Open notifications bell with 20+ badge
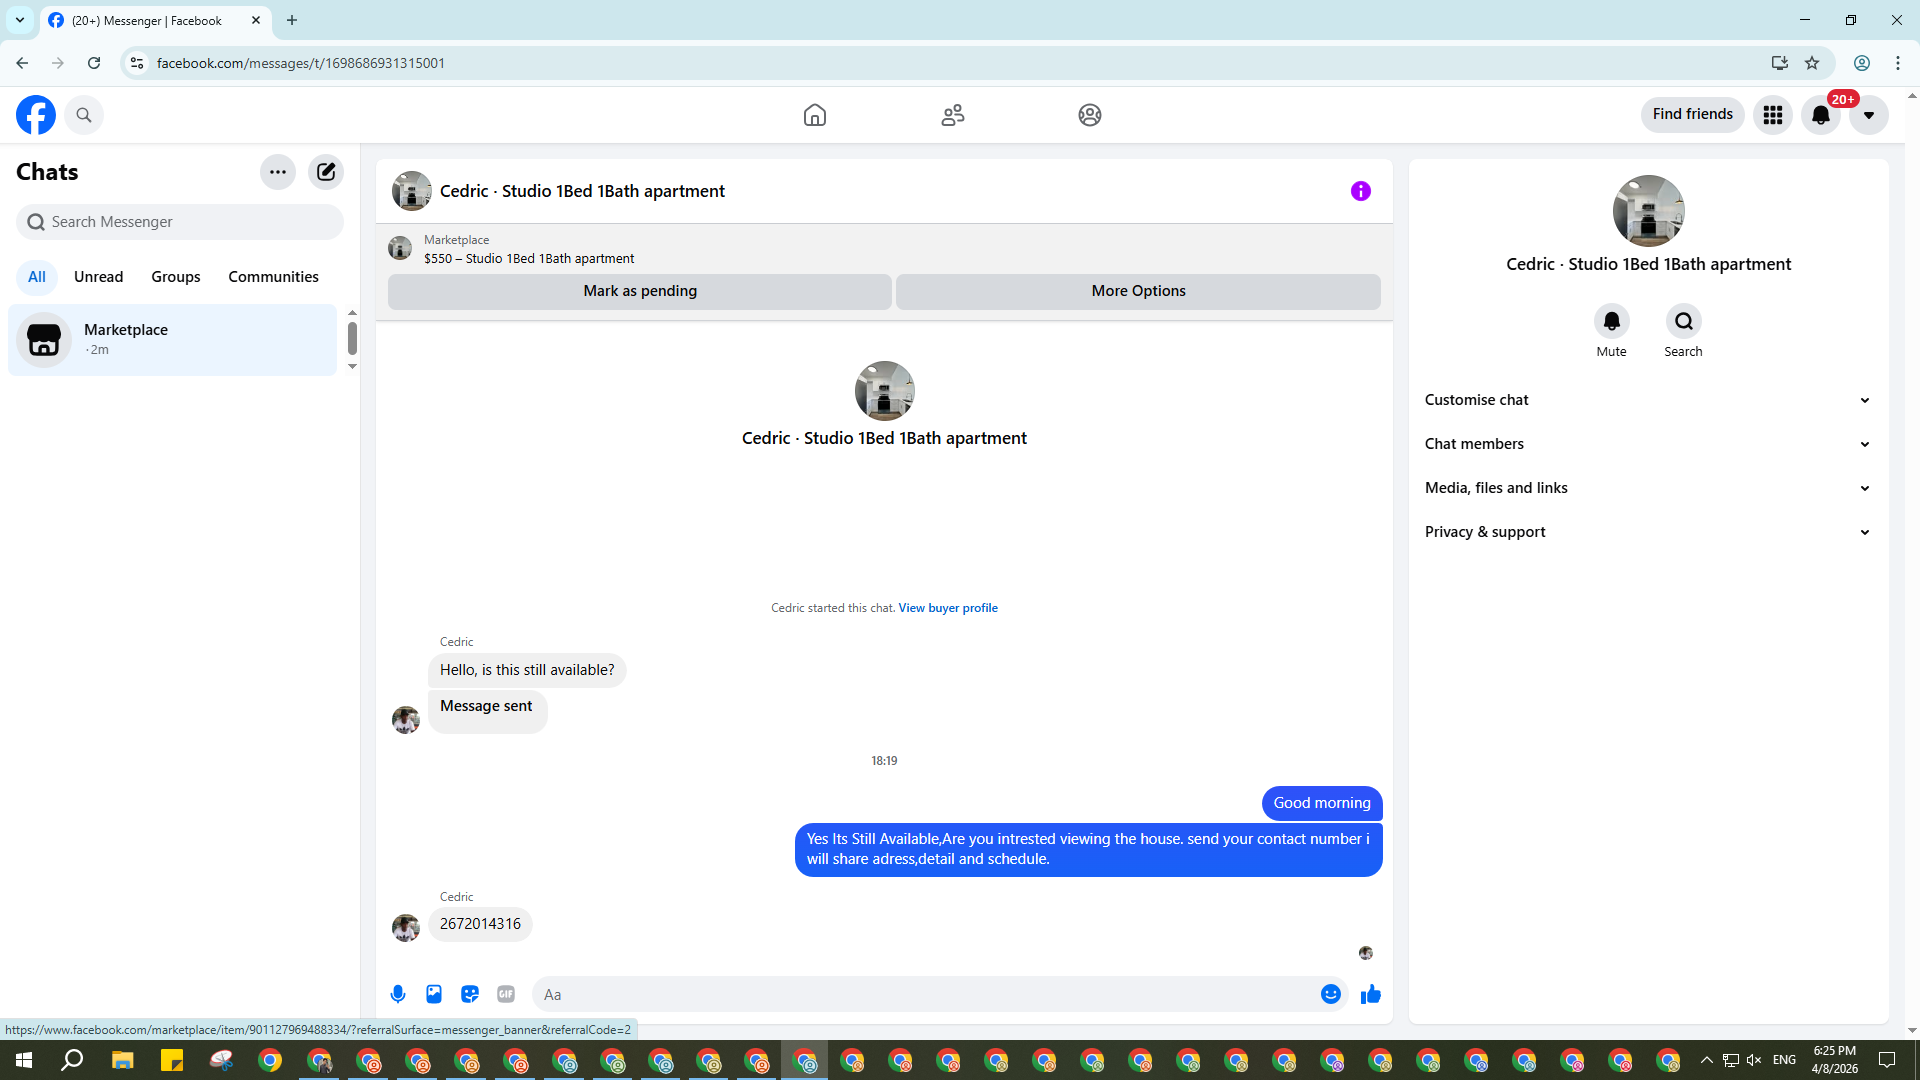This screenshot has height=1080, width=1920. coord(1821,115)
